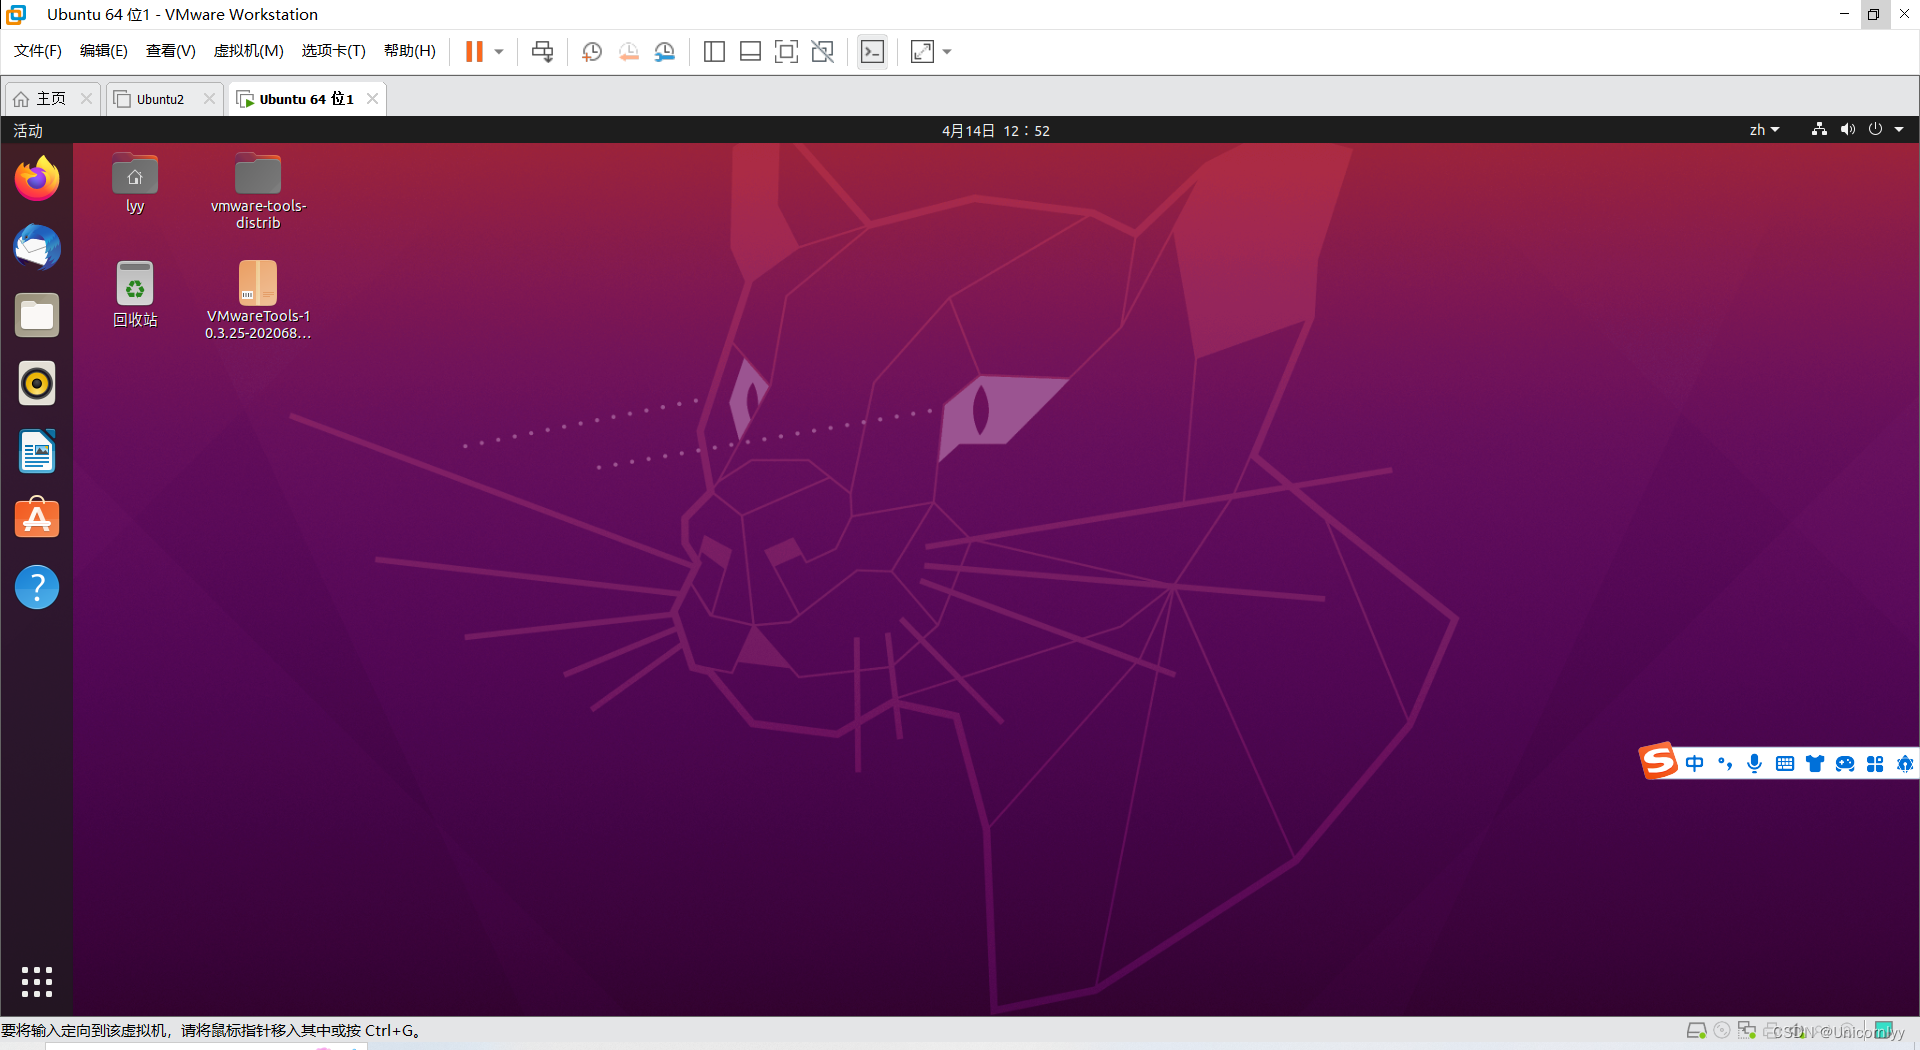Open the skin shirt icon on Sogou bar
Image resolution: width=1920 pixels, height=1050 pixels.
pyautogui.click(x=1815, y=764)
